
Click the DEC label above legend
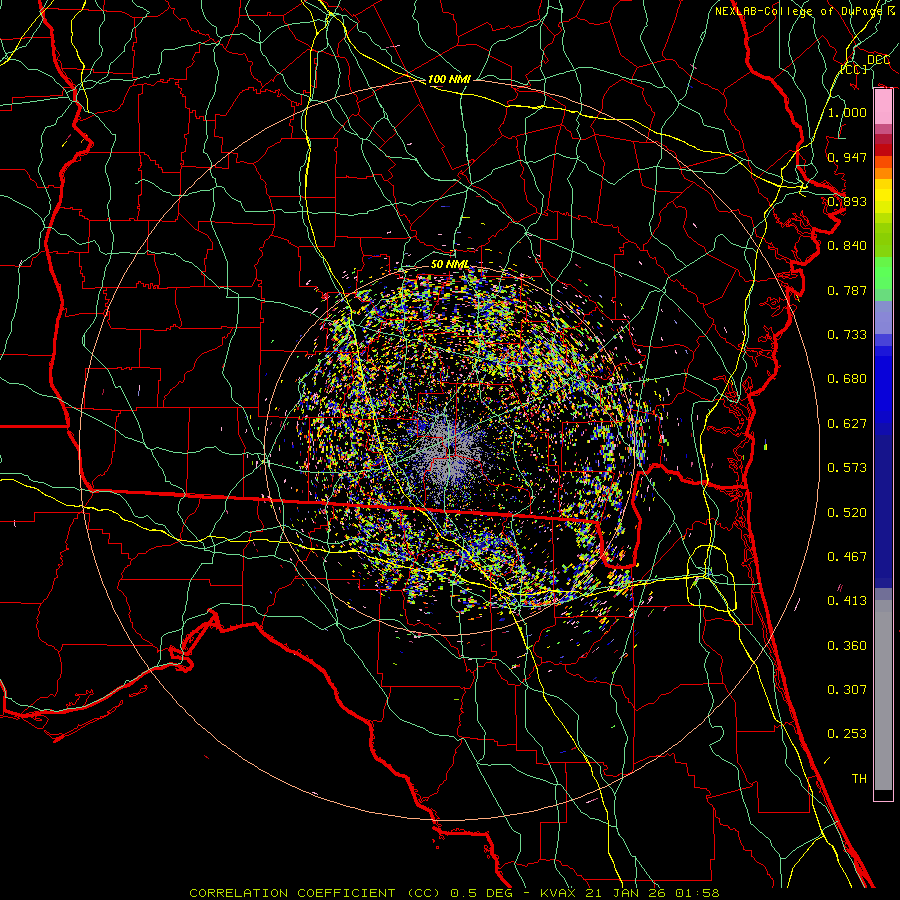coord(878,60)
